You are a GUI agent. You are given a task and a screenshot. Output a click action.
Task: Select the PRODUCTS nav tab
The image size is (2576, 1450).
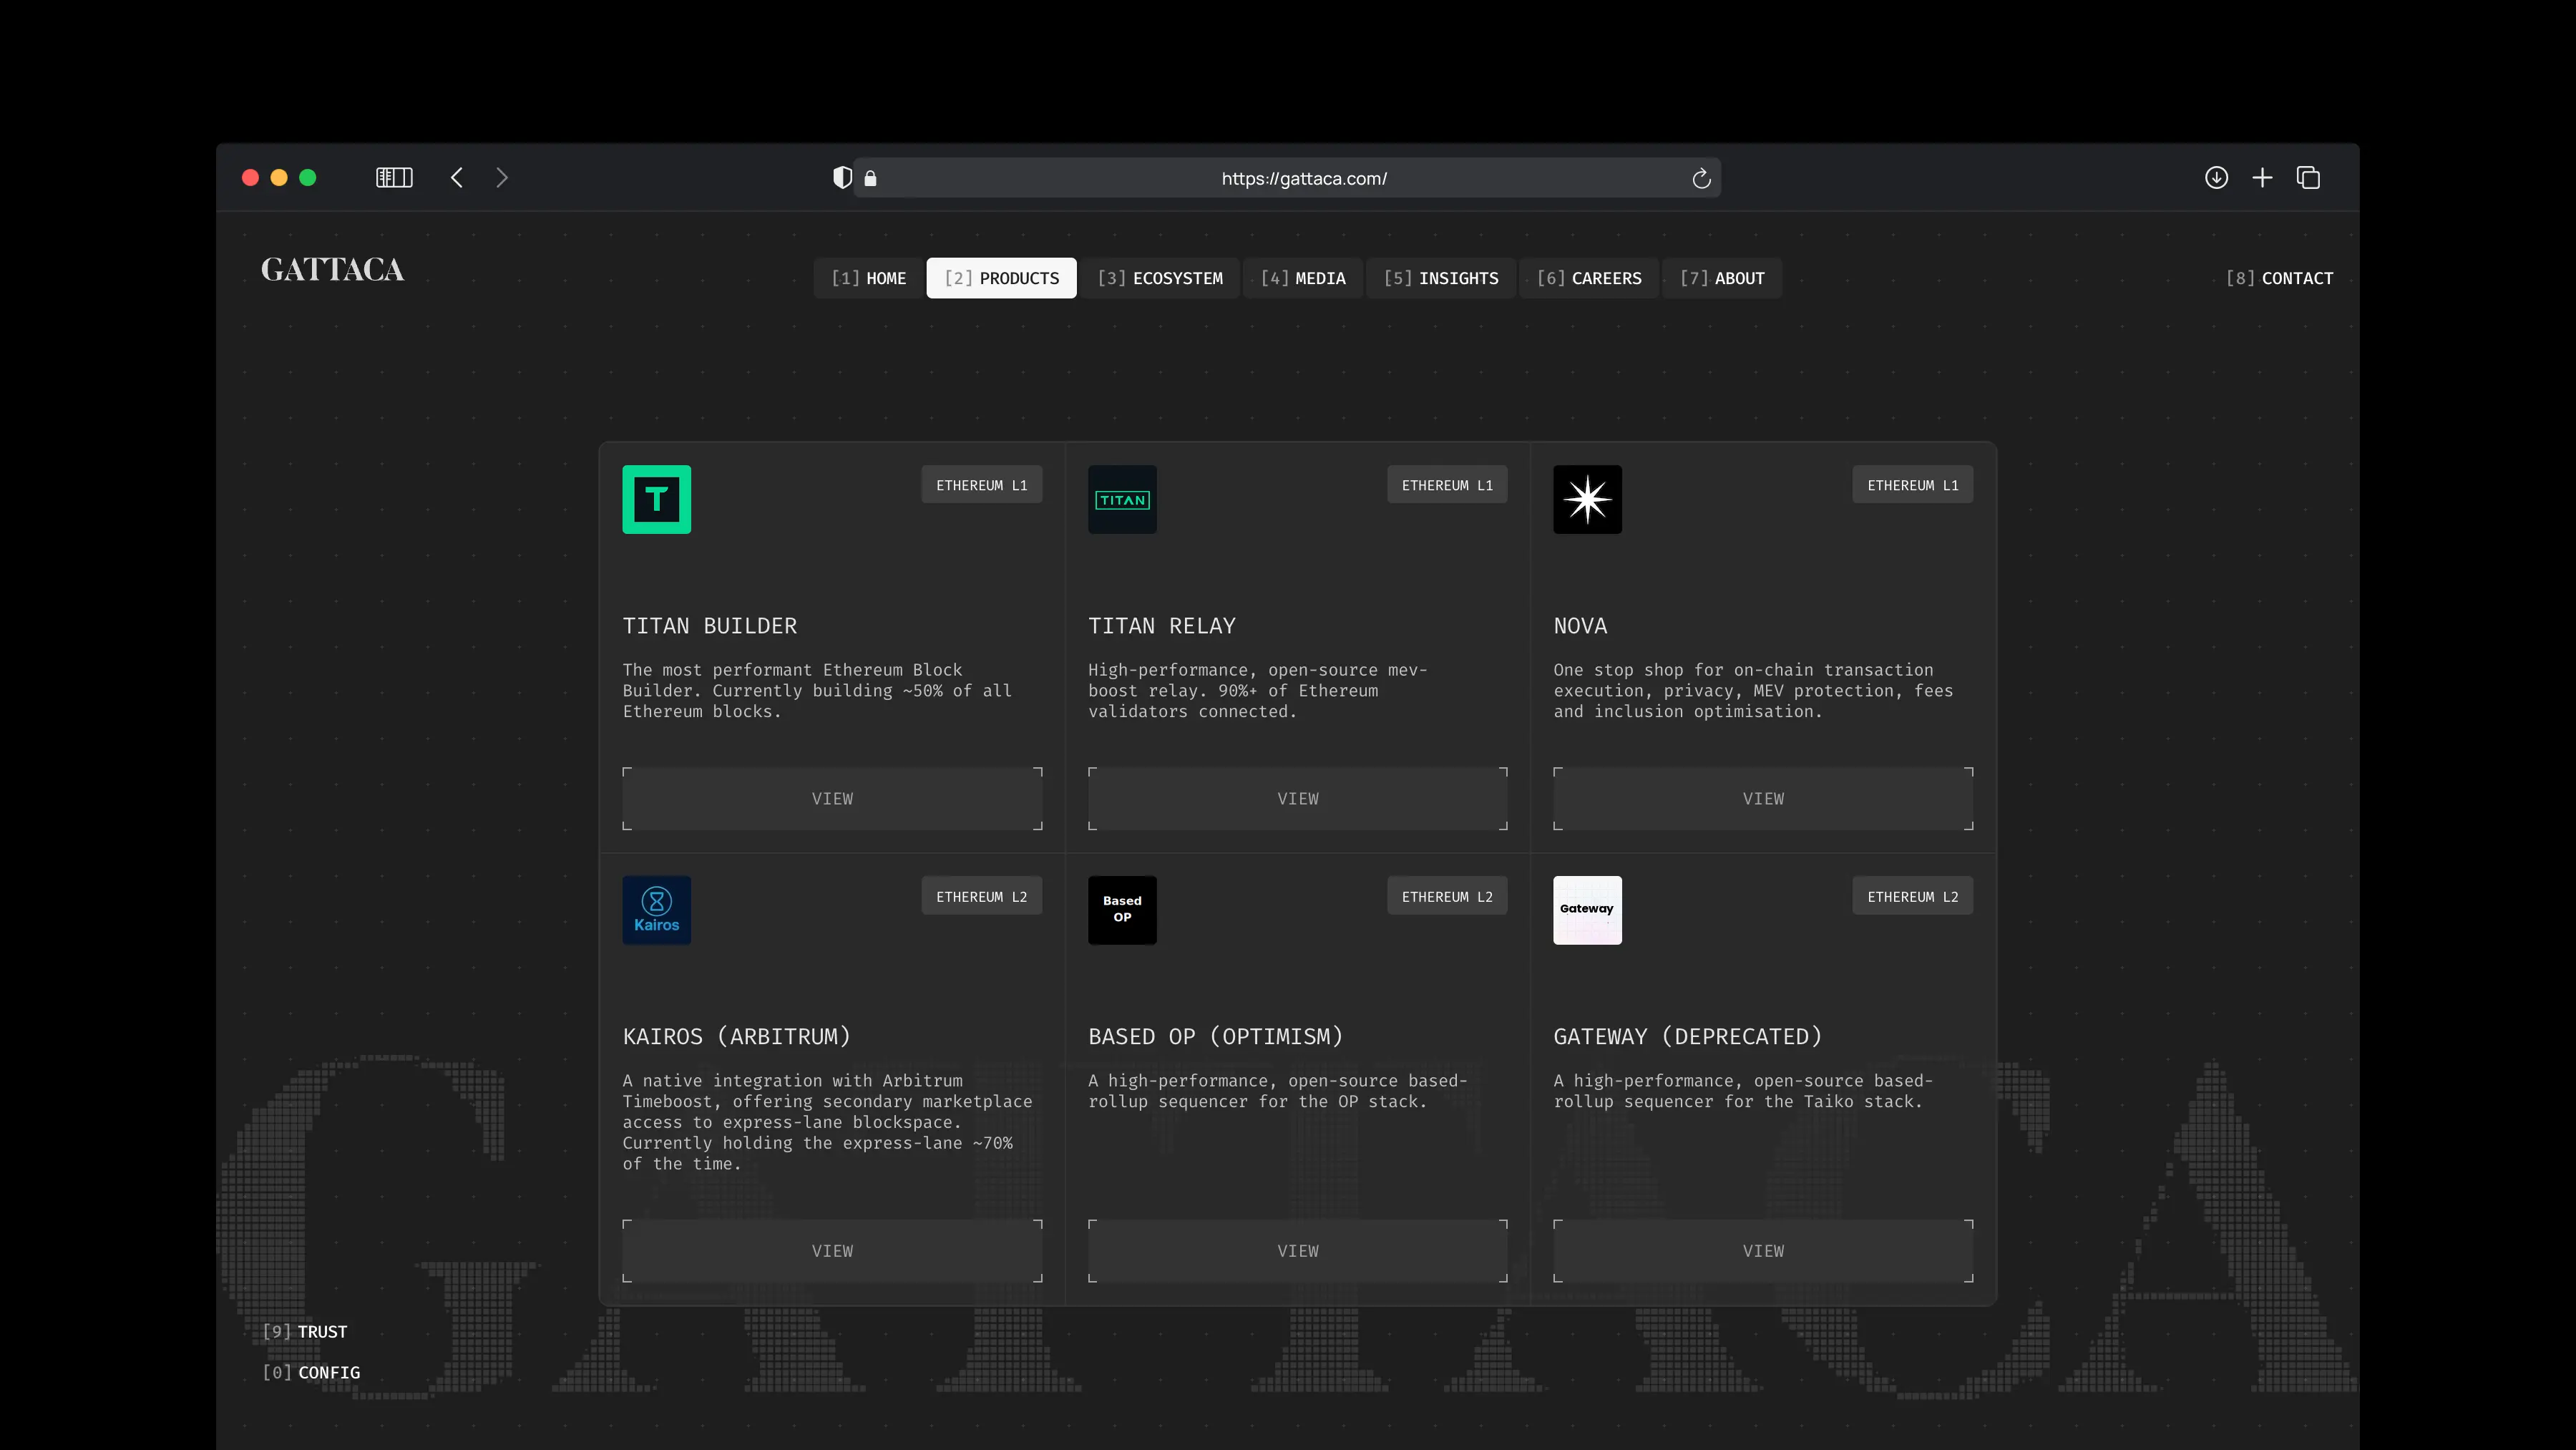point(1001,278)
